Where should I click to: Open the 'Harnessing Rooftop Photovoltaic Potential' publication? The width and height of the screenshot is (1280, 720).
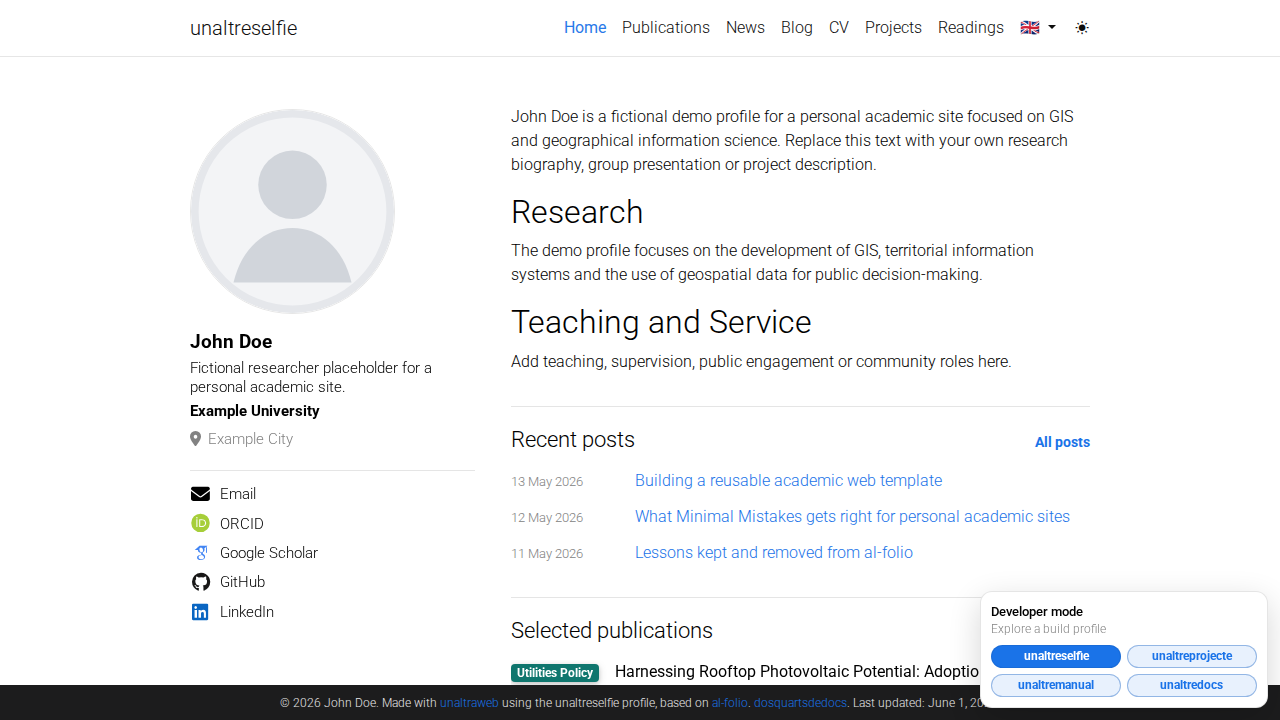797,672
